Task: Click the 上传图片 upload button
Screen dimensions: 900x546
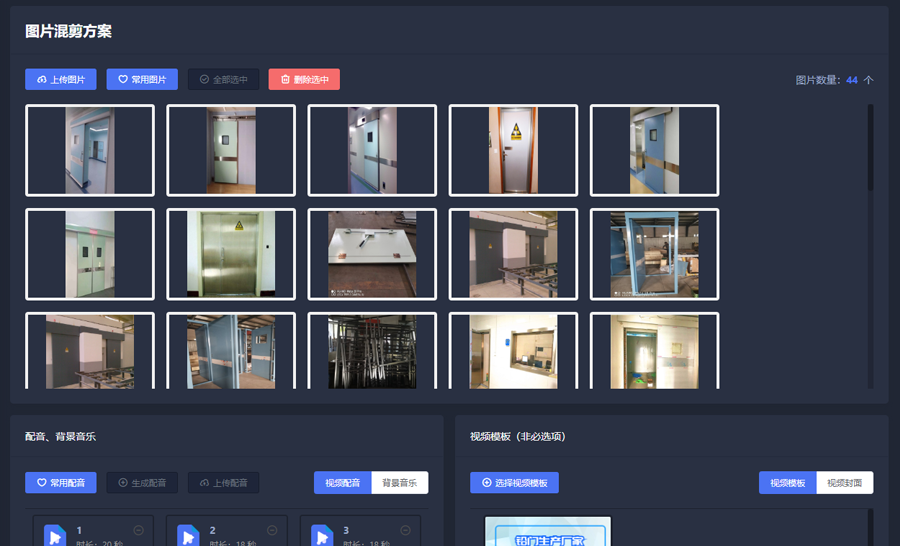Action: click(61, 79)
